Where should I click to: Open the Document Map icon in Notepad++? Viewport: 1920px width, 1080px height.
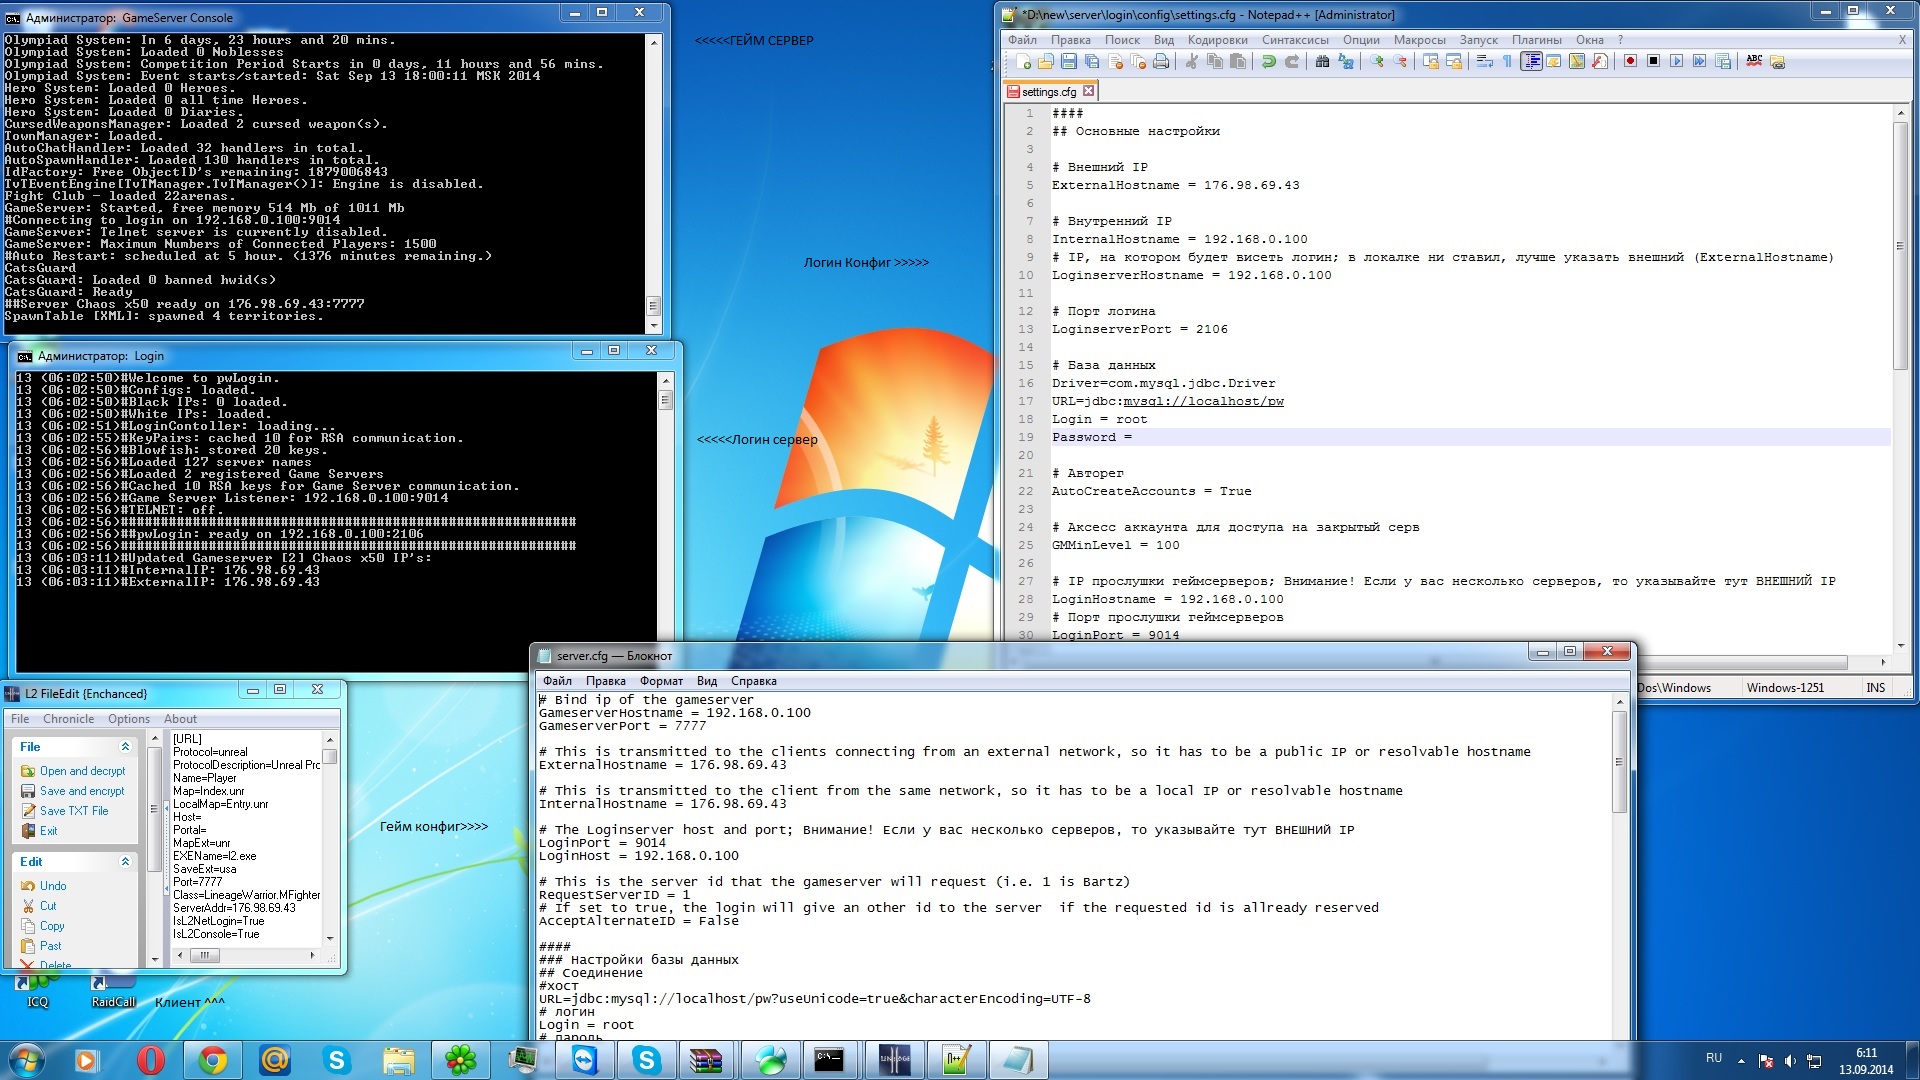(1577, 61)
